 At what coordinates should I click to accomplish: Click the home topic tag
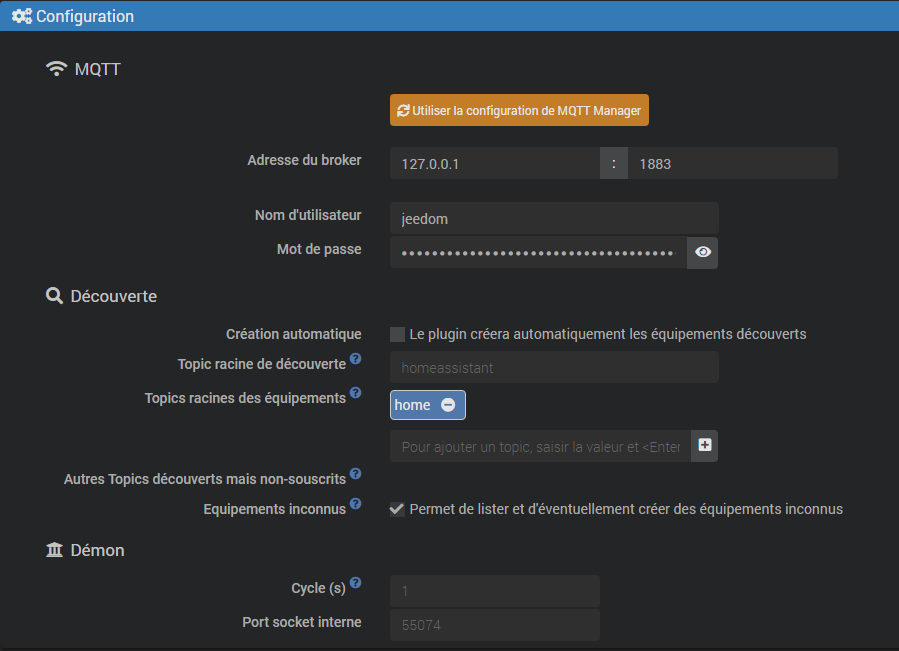point(413,405)
